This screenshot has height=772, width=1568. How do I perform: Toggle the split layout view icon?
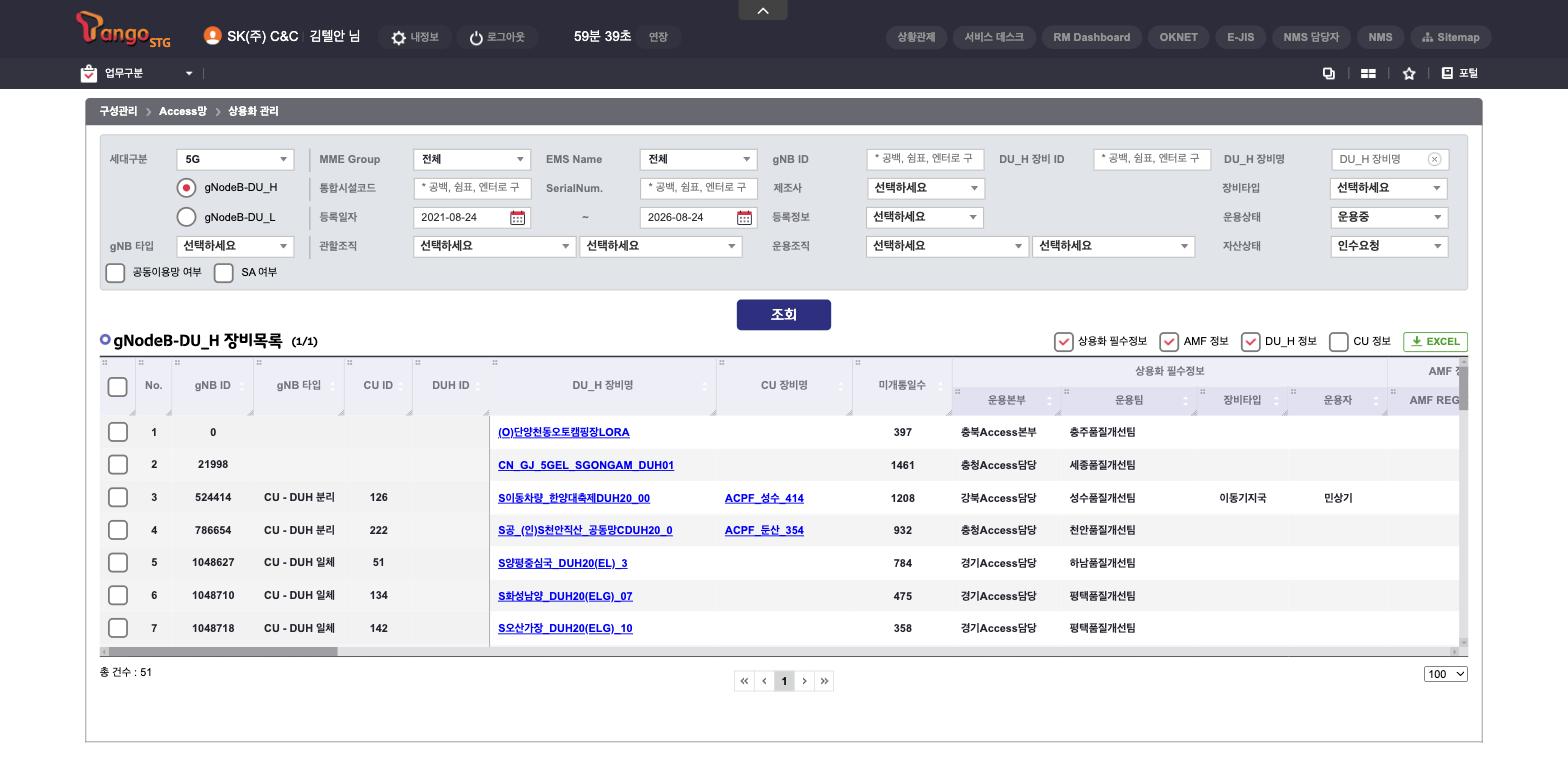point(1368,73)
